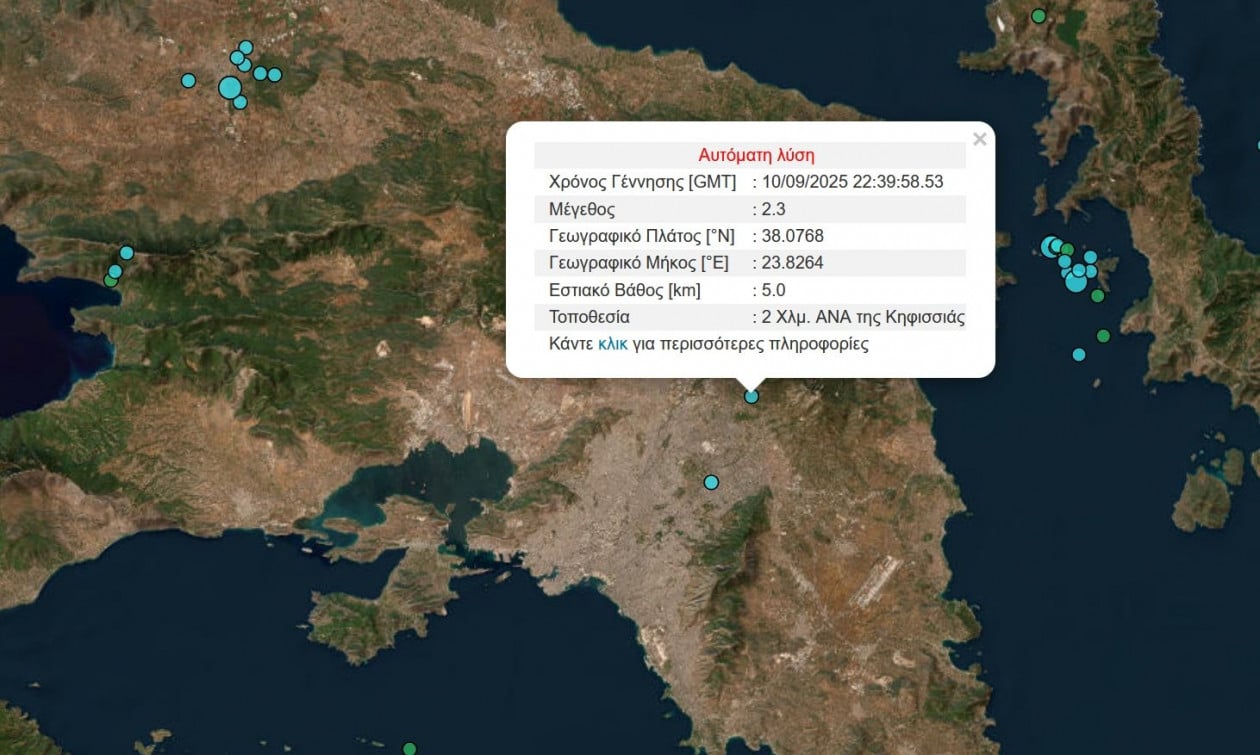Select the uppermost cyan marker on western coast
Image resolution: width=1260 pixels, height=755 pixels.
click(126, 253)
